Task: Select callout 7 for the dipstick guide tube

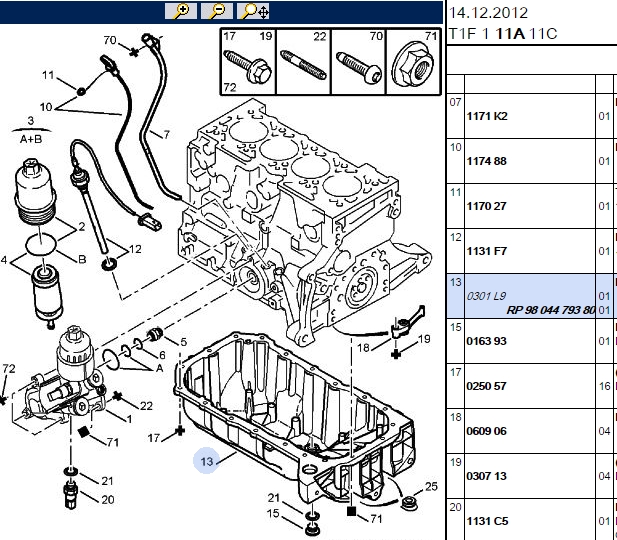Action: (166, 135)
